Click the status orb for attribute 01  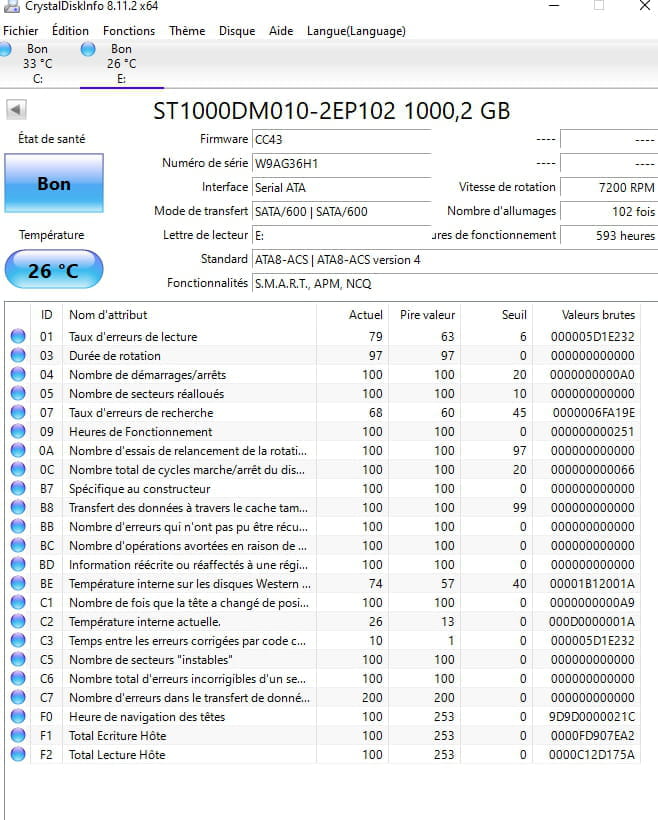click(18, 336)
